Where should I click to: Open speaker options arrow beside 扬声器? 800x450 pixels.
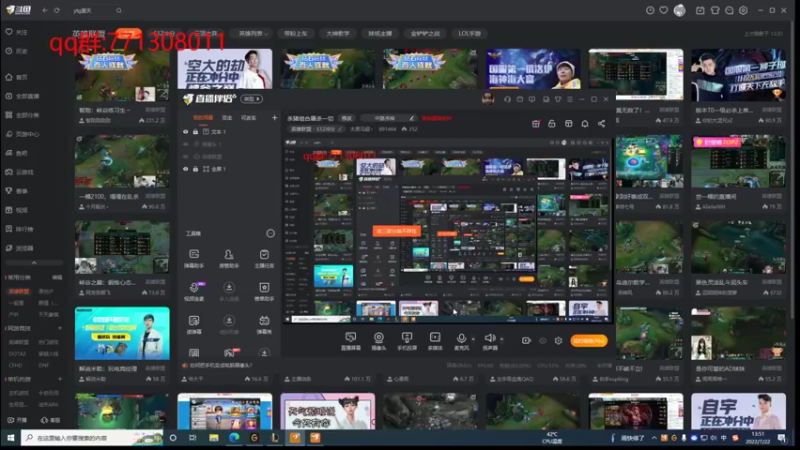pos(502,339)
